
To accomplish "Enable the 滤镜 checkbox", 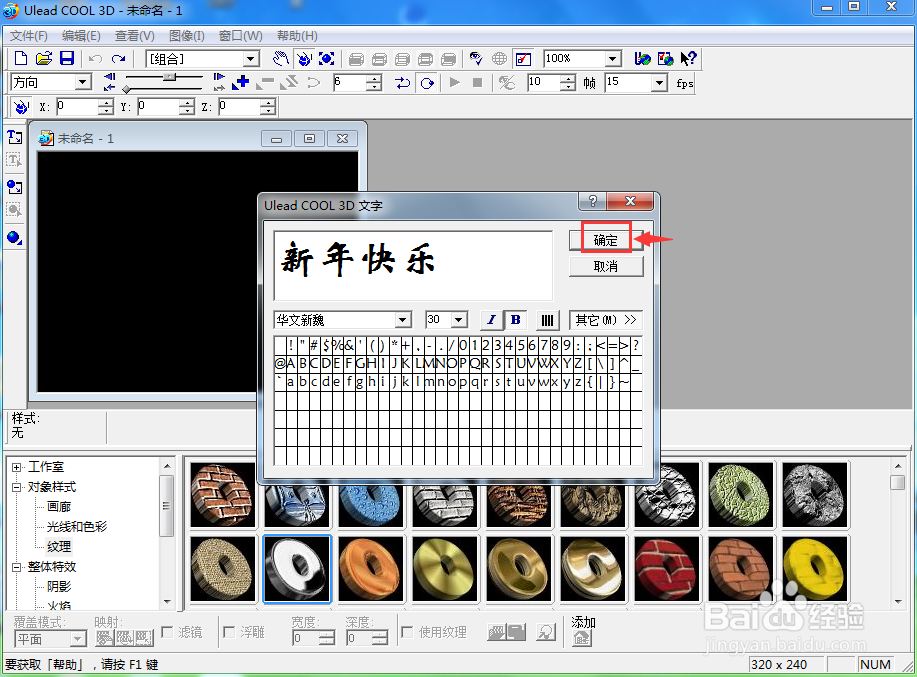I will coord(167,632).
